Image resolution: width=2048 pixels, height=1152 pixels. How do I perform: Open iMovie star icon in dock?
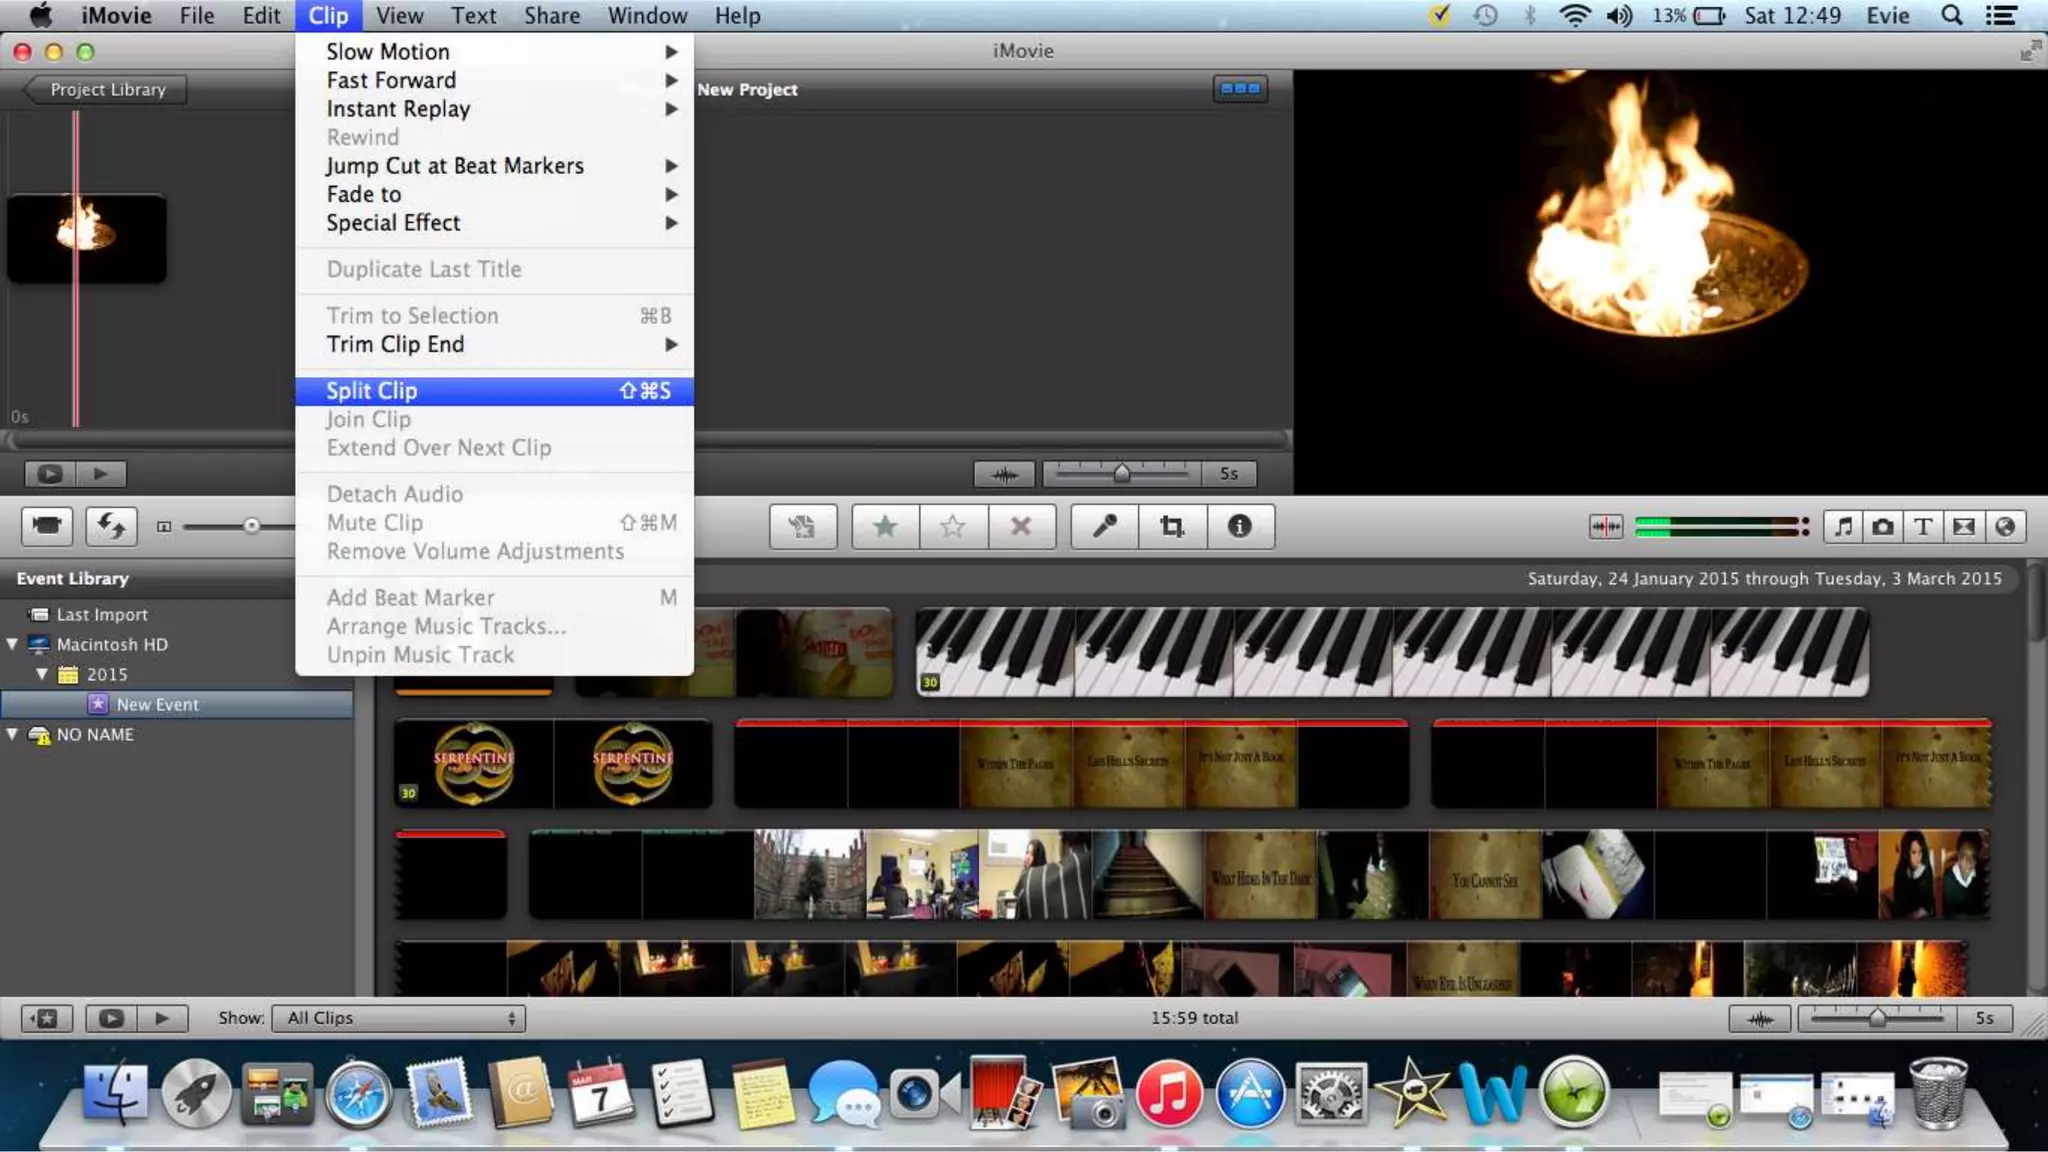tap(1411, 1092)
